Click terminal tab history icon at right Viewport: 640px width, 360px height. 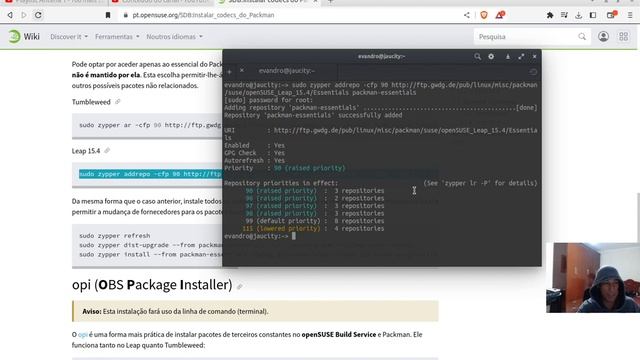click(533, 72)
